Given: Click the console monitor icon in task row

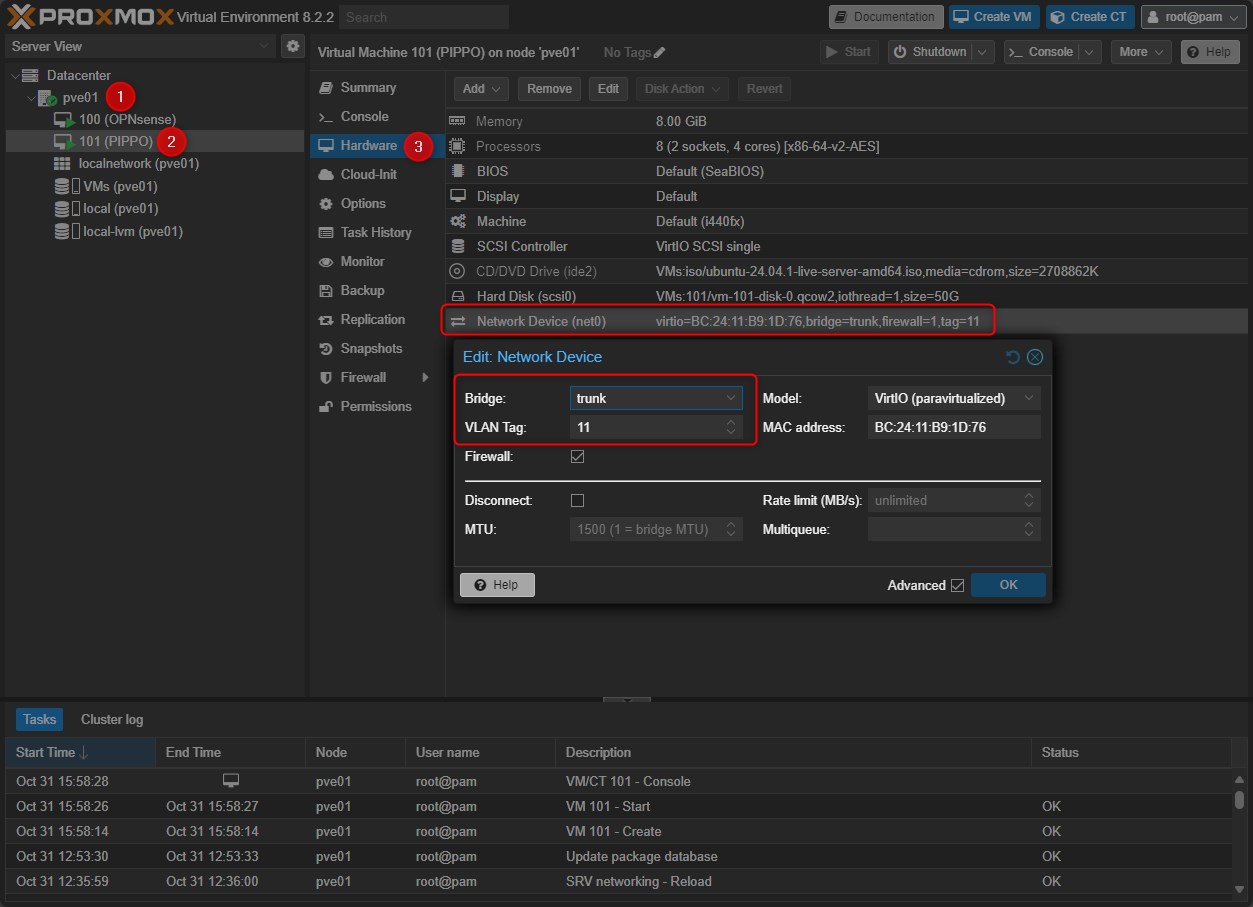Looking at the screenshot, I should click(230, 780).
